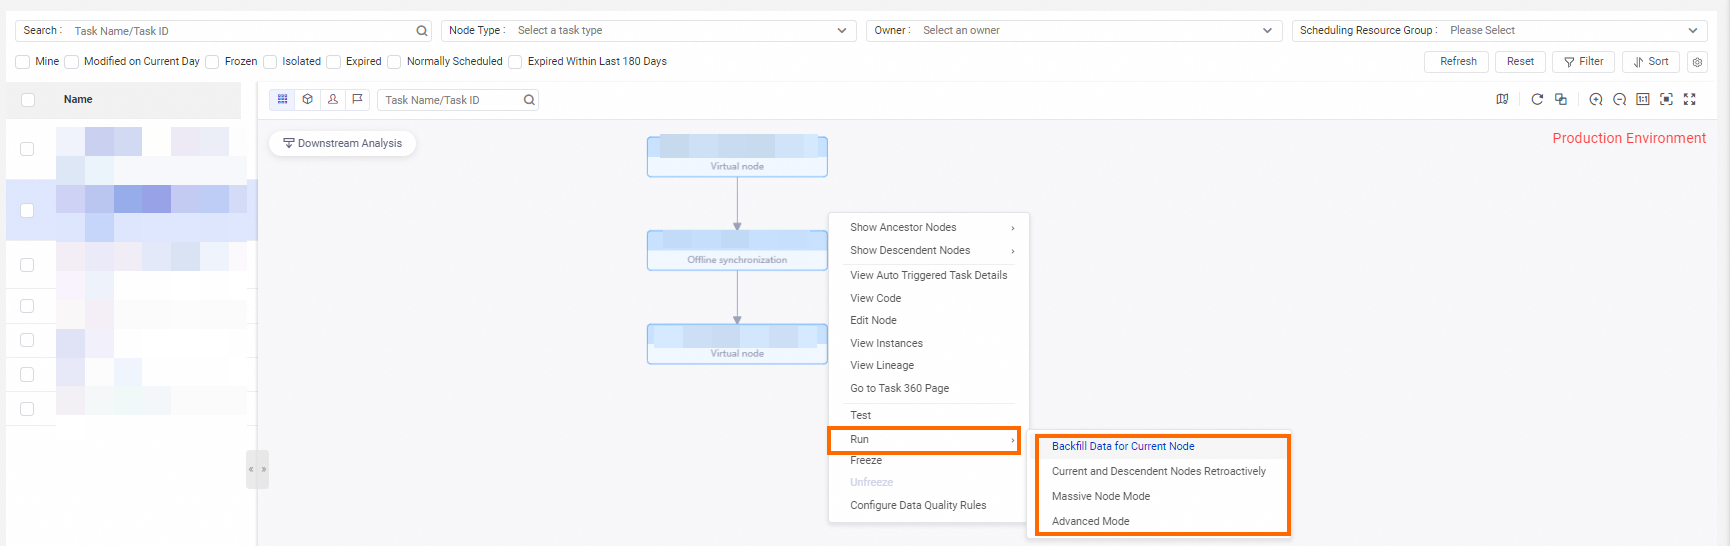1730x546 pixels.
Task: Open the Owner dropdown
Action: [1074, 31]
